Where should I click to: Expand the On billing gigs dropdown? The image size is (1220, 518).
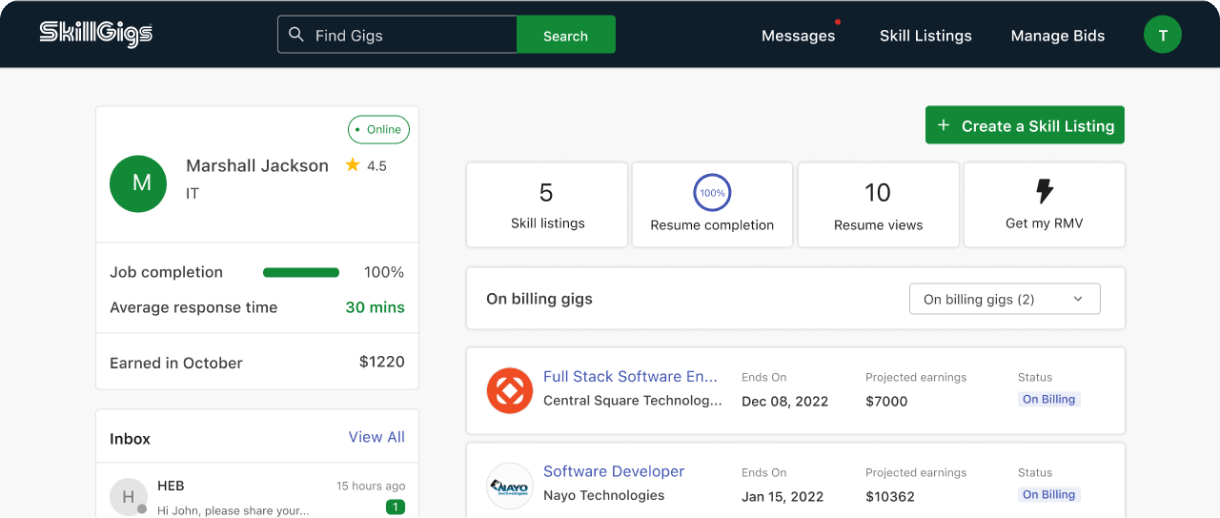tap(1004, 299)
